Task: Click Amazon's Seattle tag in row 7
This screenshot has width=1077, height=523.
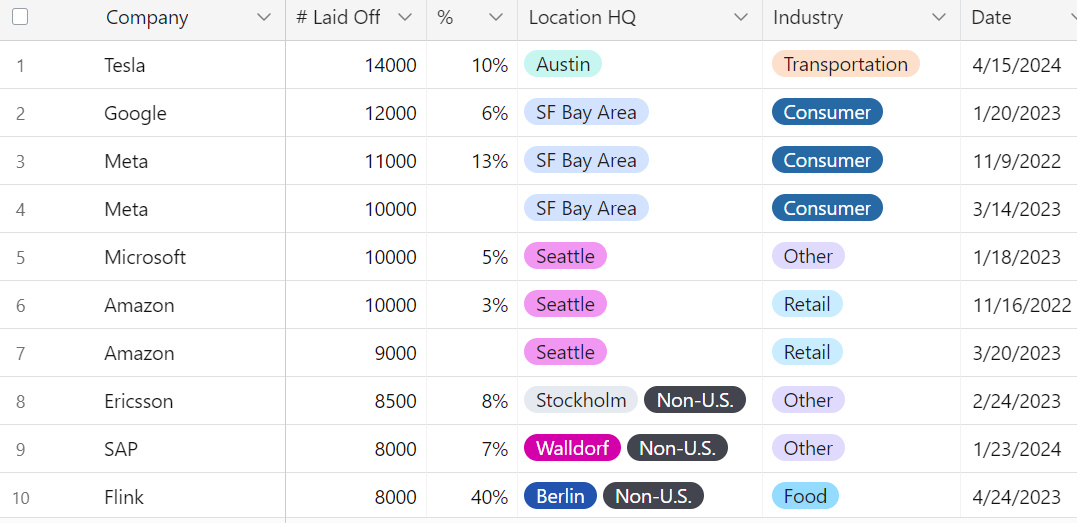Action: pyautogui.click(x=565, y=352)
